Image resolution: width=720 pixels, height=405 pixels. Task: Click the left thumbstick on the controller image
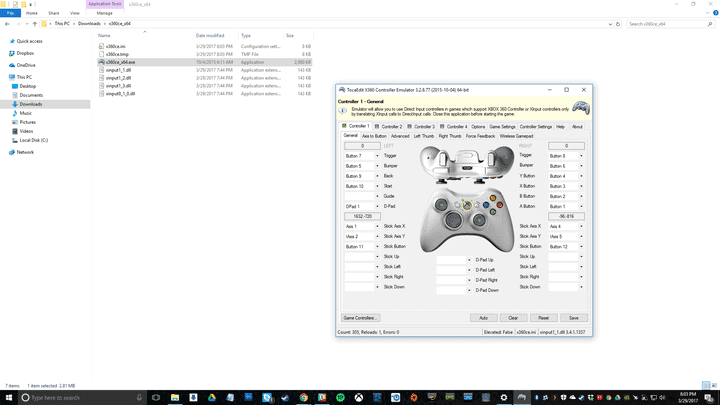pyautogui.click(x=441, y=205)
